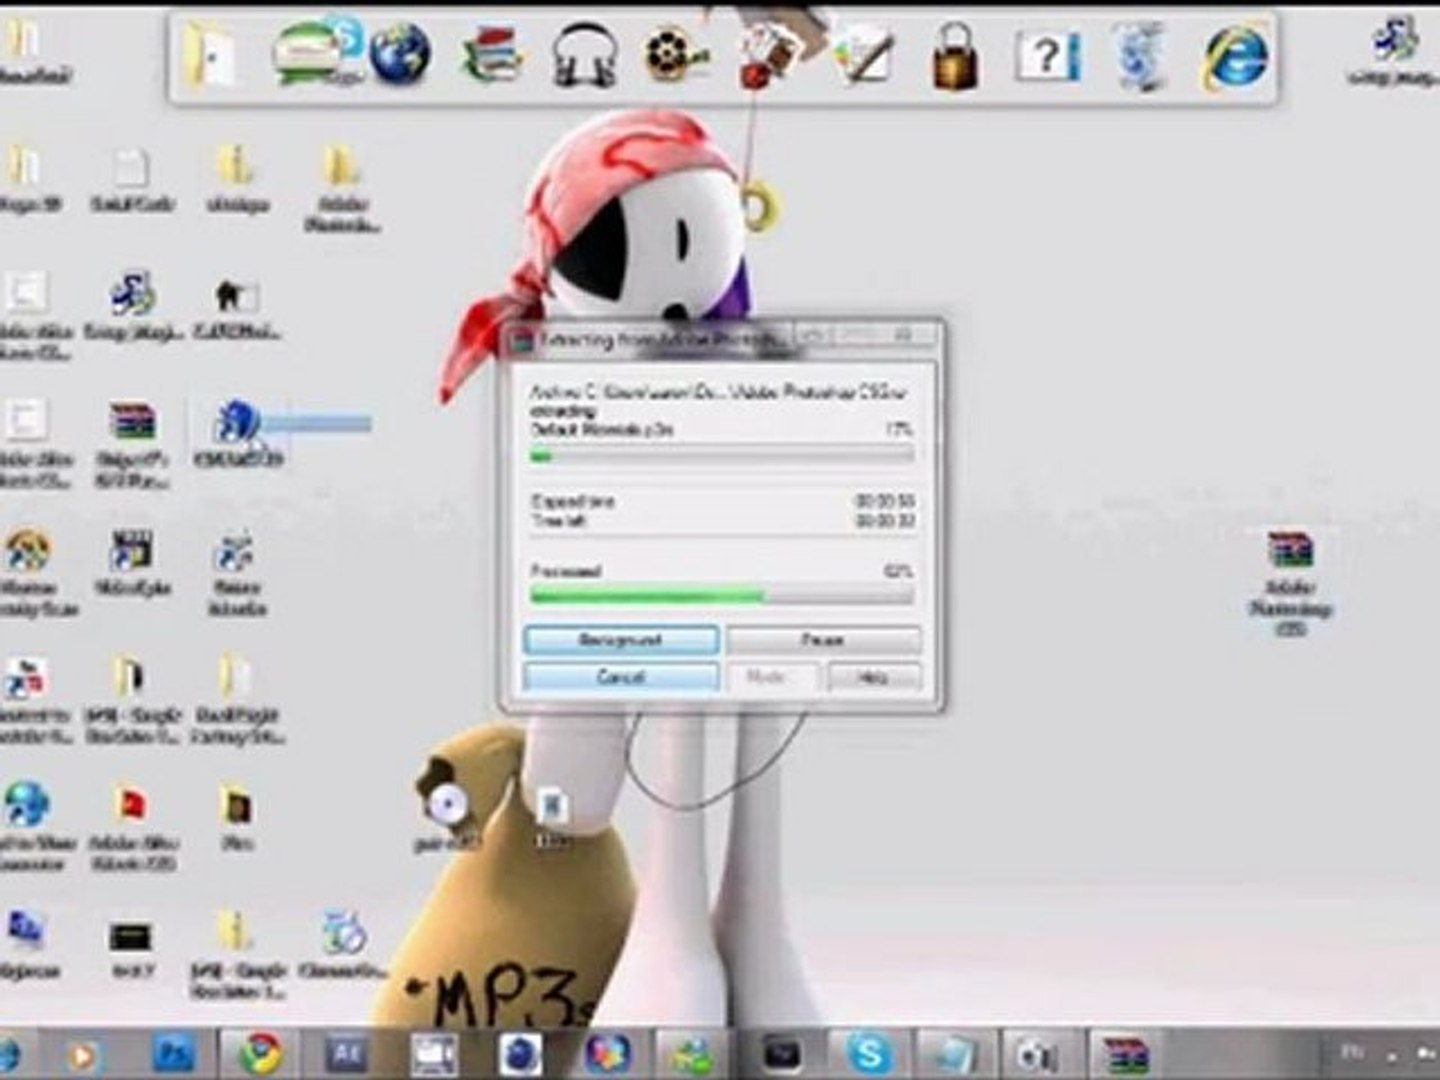Launch Photoshop from the taskbar
Viewport: 1440px width, 1080px height.
tap(175, 1054)
